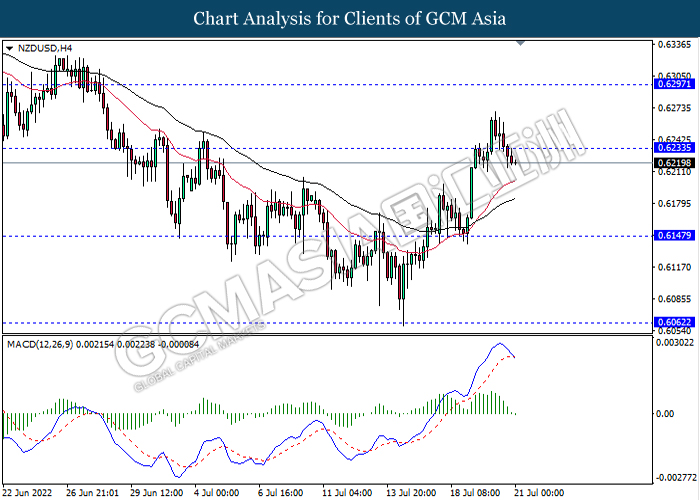Image resolution: width=700 pixels, height=500 pixels.
Task: Click the NZDUSD,H4 symbol text
Action: coord(45,48)
